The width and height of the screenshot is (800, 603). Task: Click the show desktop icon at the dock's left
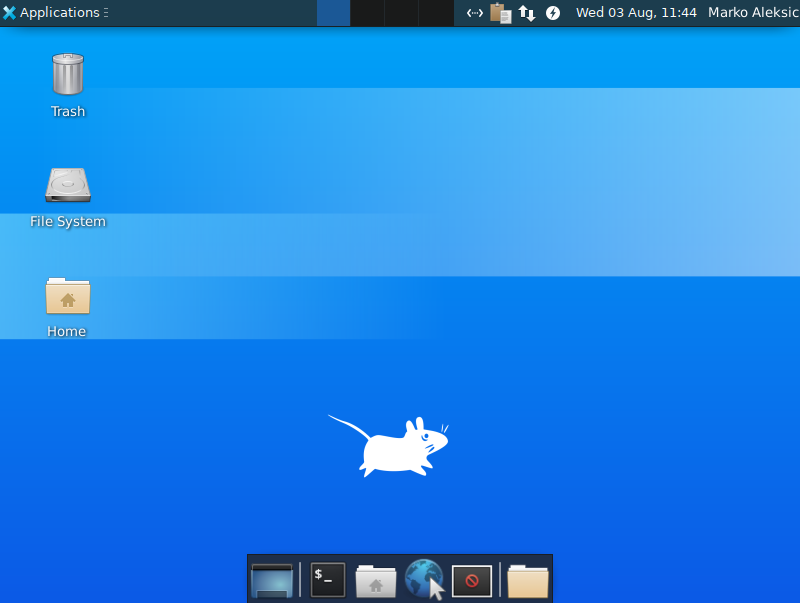pyautogui.click(x=272, y=580)
